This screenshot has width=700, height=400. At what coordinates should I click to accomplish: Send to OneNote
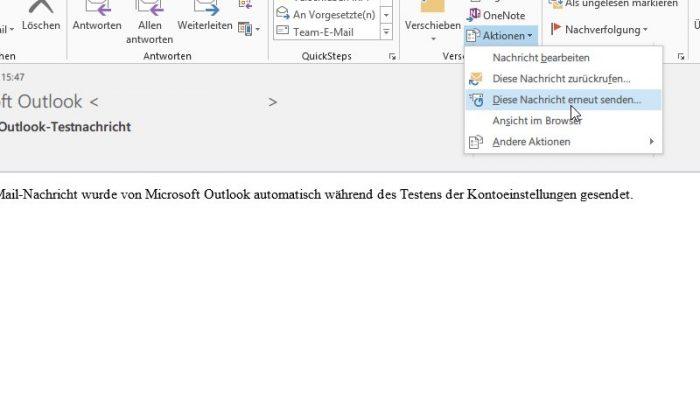click(496, 15)
